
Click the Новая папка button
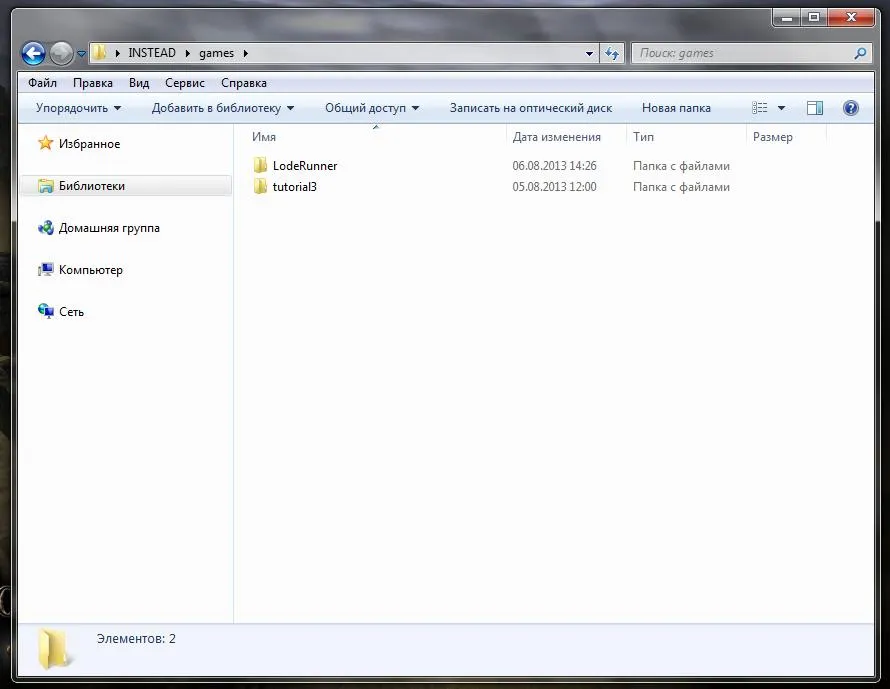[676, 108]
